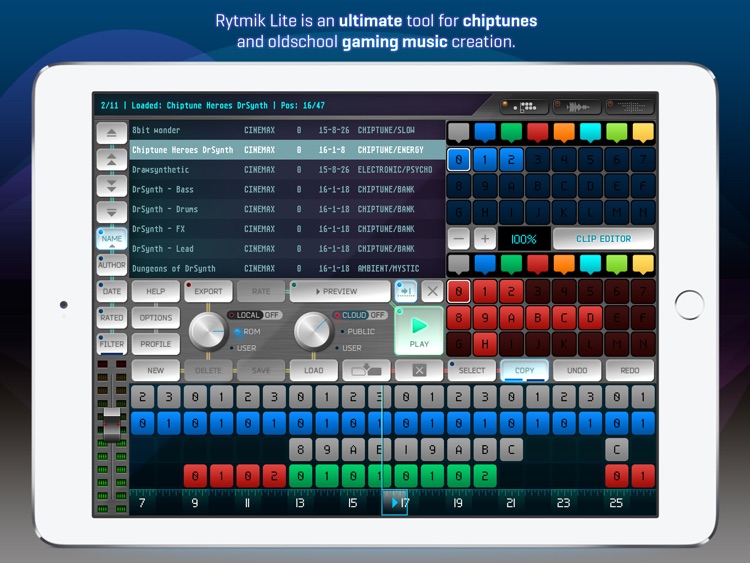The height and width of the screenshot is (563, 750).
Task: Click the COPY button
Action: 524,370
